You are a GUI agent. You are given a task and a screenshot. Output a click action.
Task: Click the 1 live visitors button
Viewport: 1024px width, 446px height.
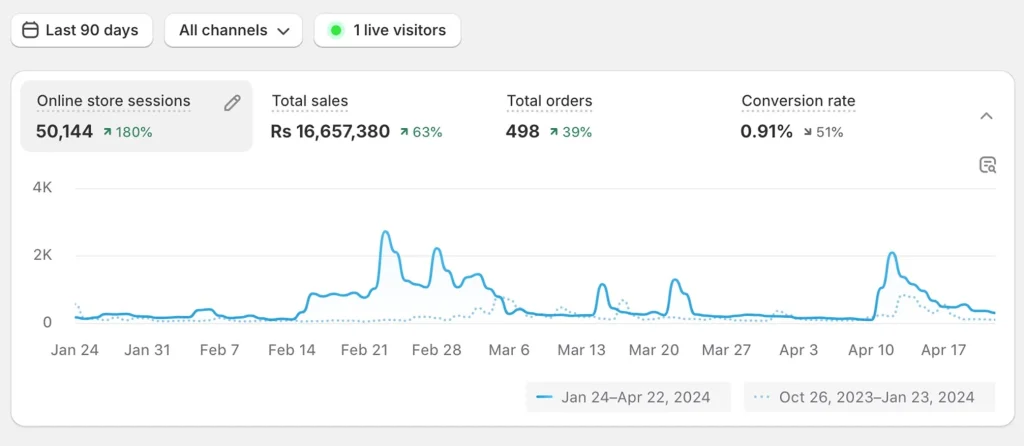[x=387, y=30]
